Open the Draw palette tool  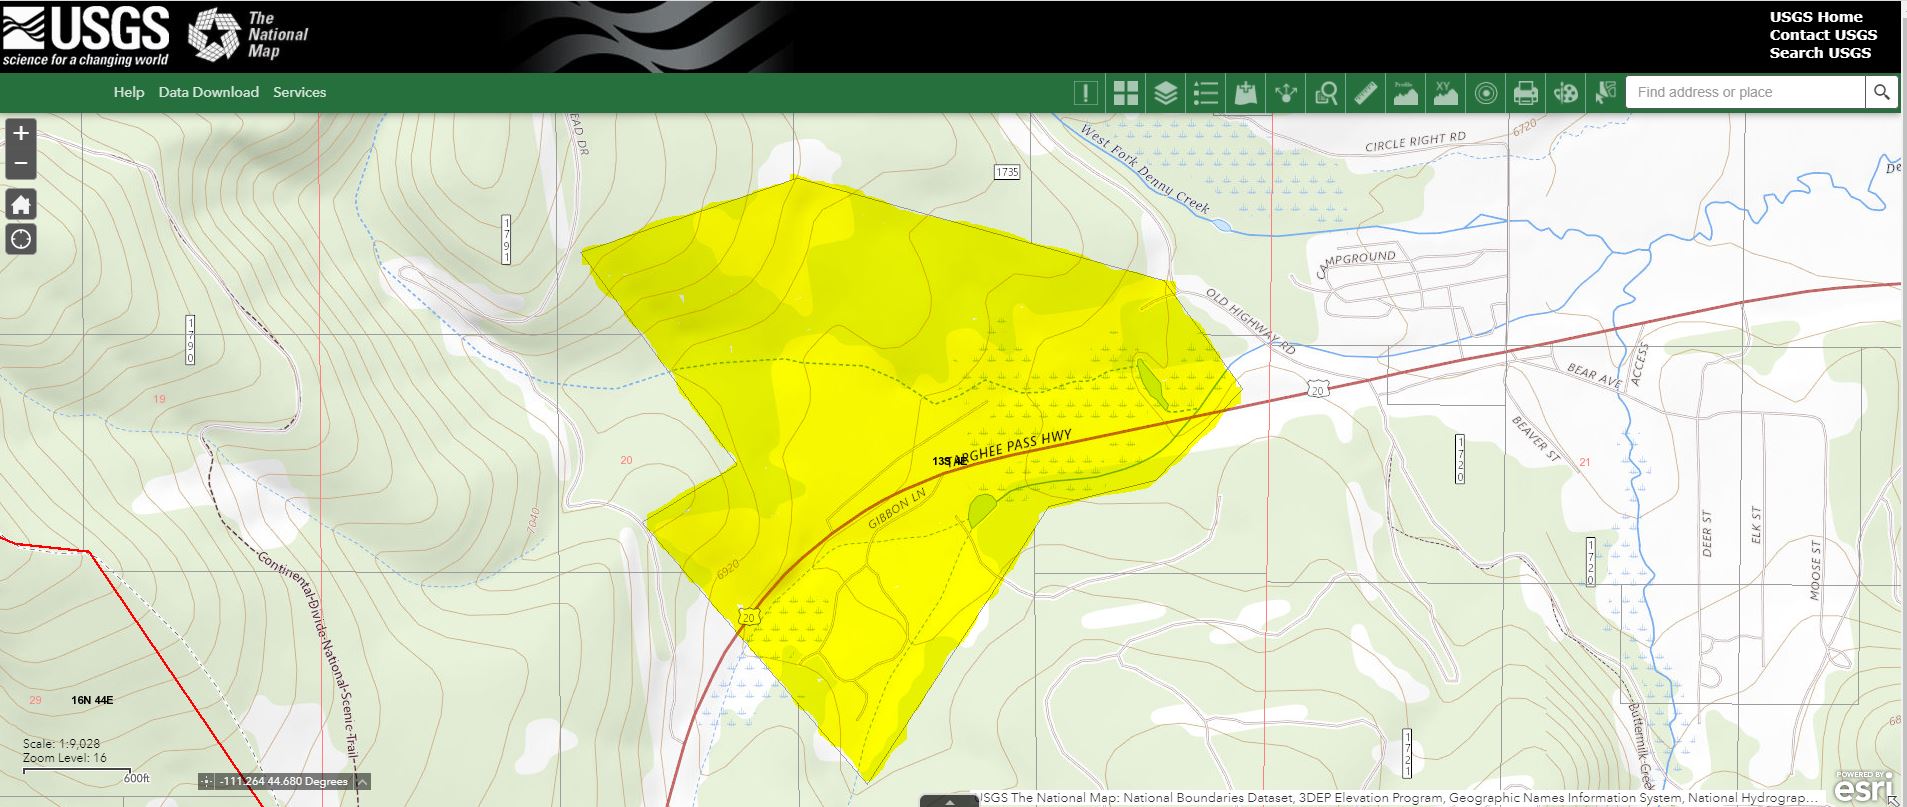click(1566, 93)
